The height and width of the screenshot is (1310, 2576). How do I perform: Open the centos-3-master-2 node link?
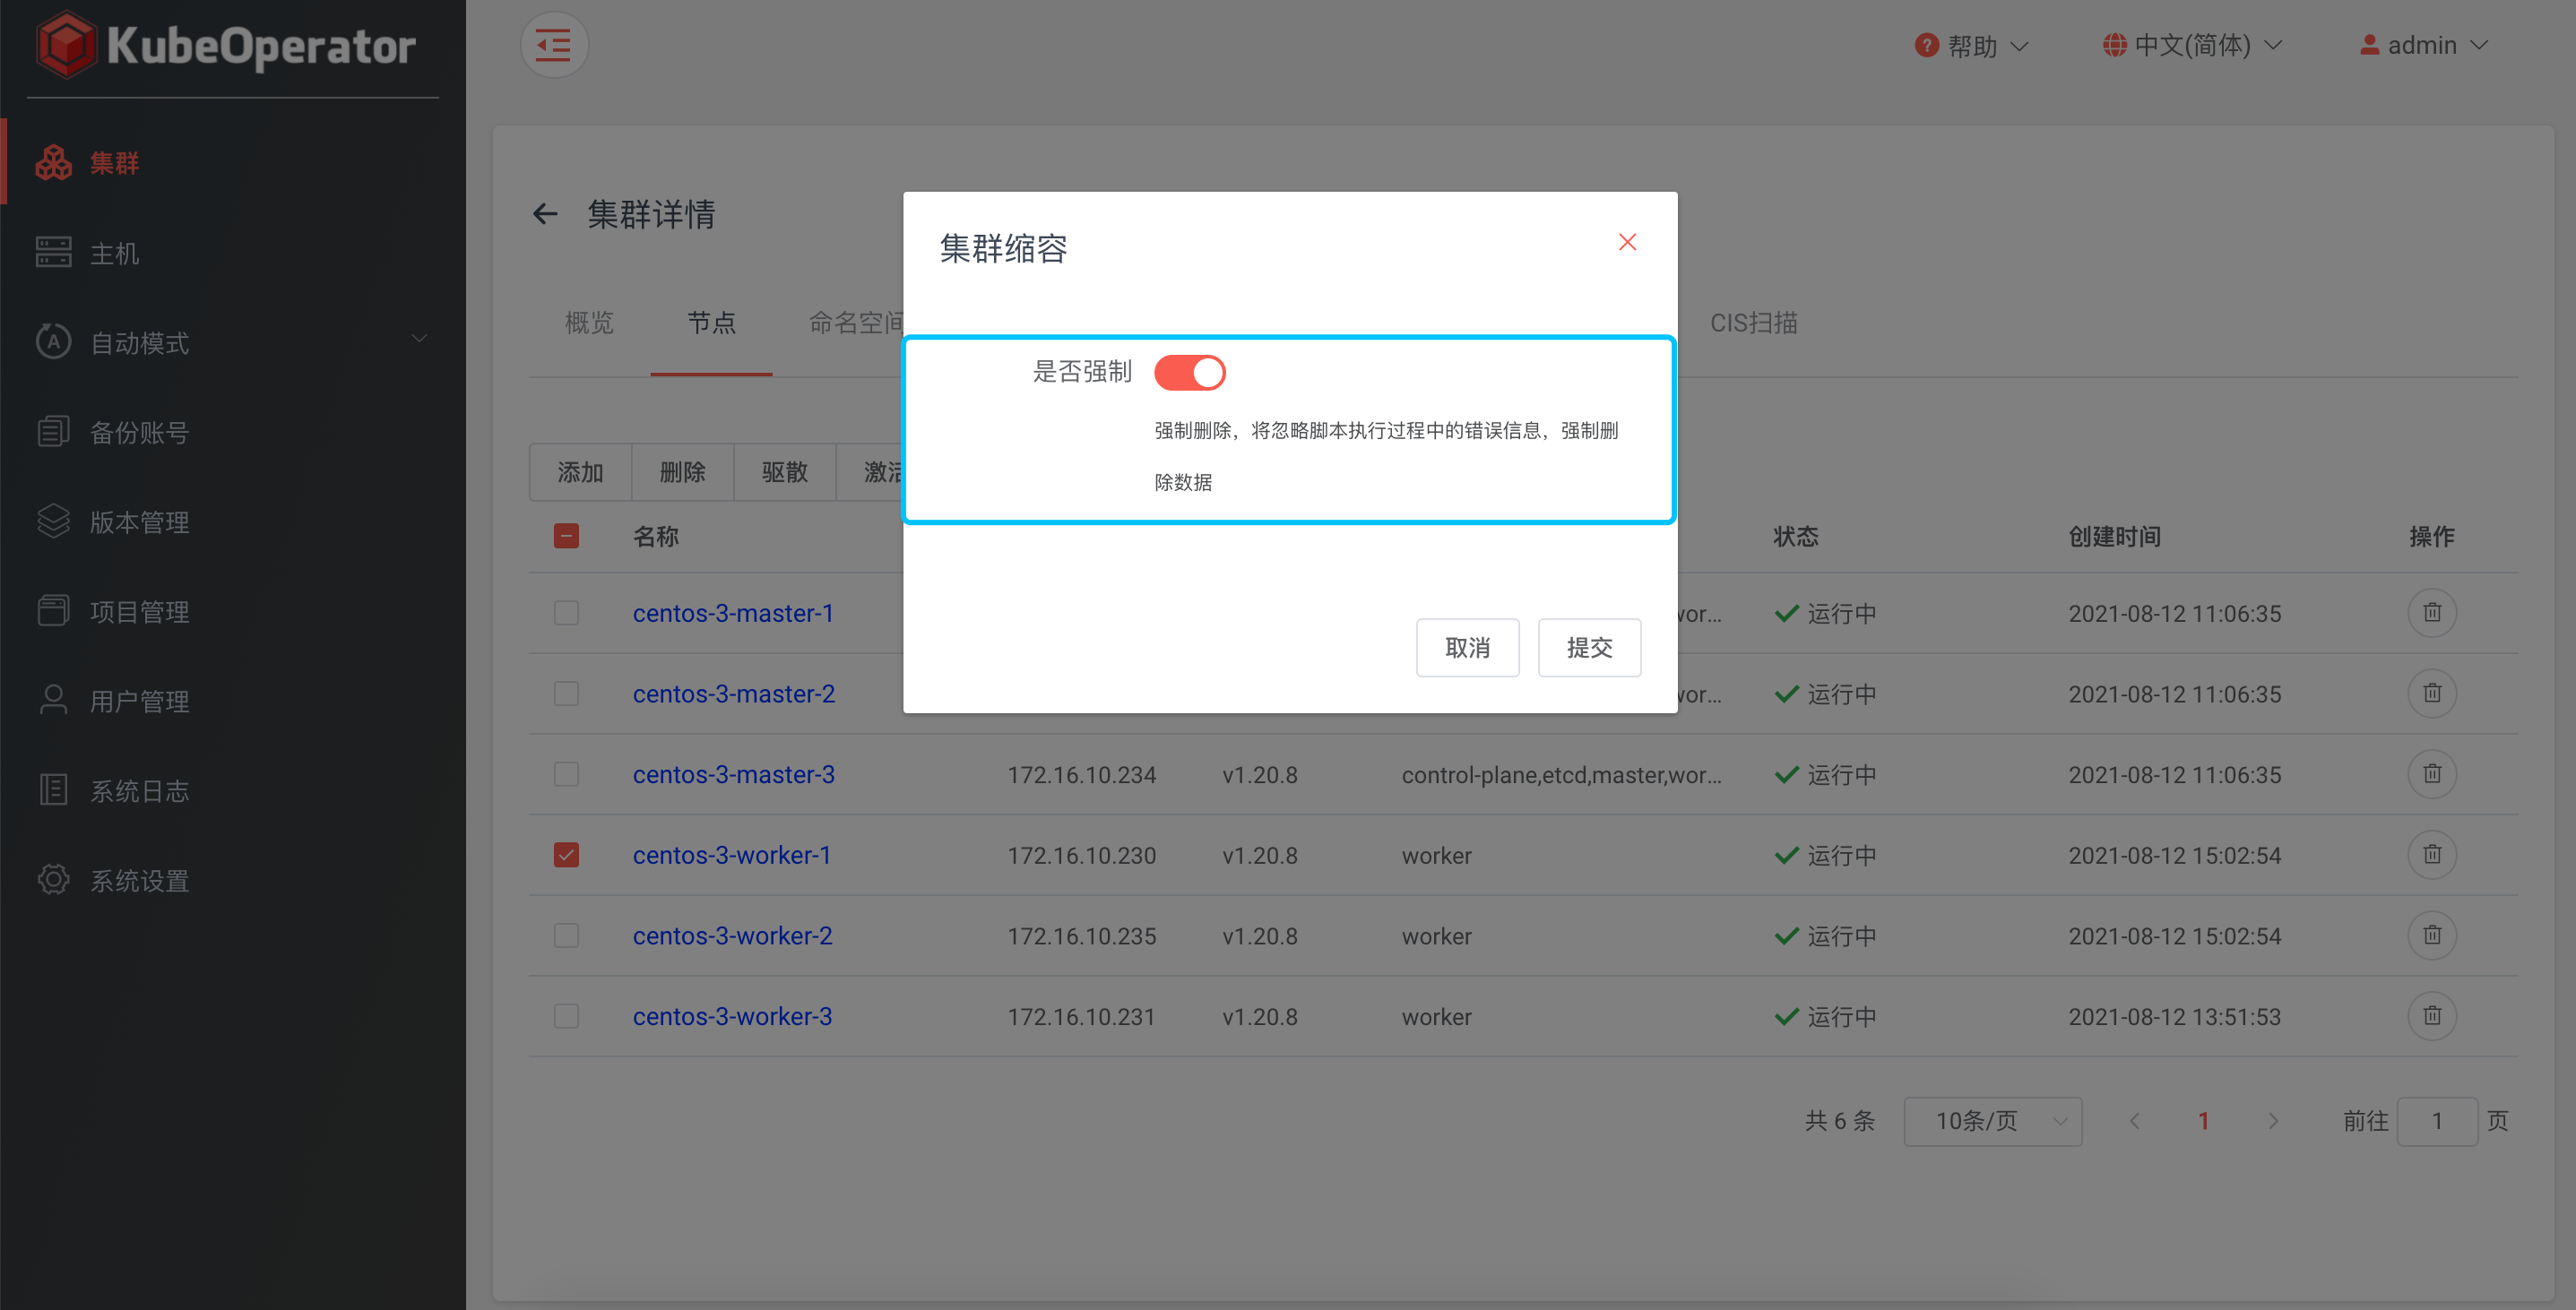tap(733, 694)
